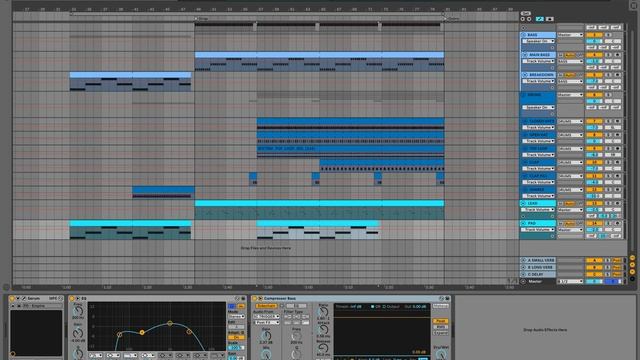
Task: Click the EQ Freq knob
Action: 78,311
